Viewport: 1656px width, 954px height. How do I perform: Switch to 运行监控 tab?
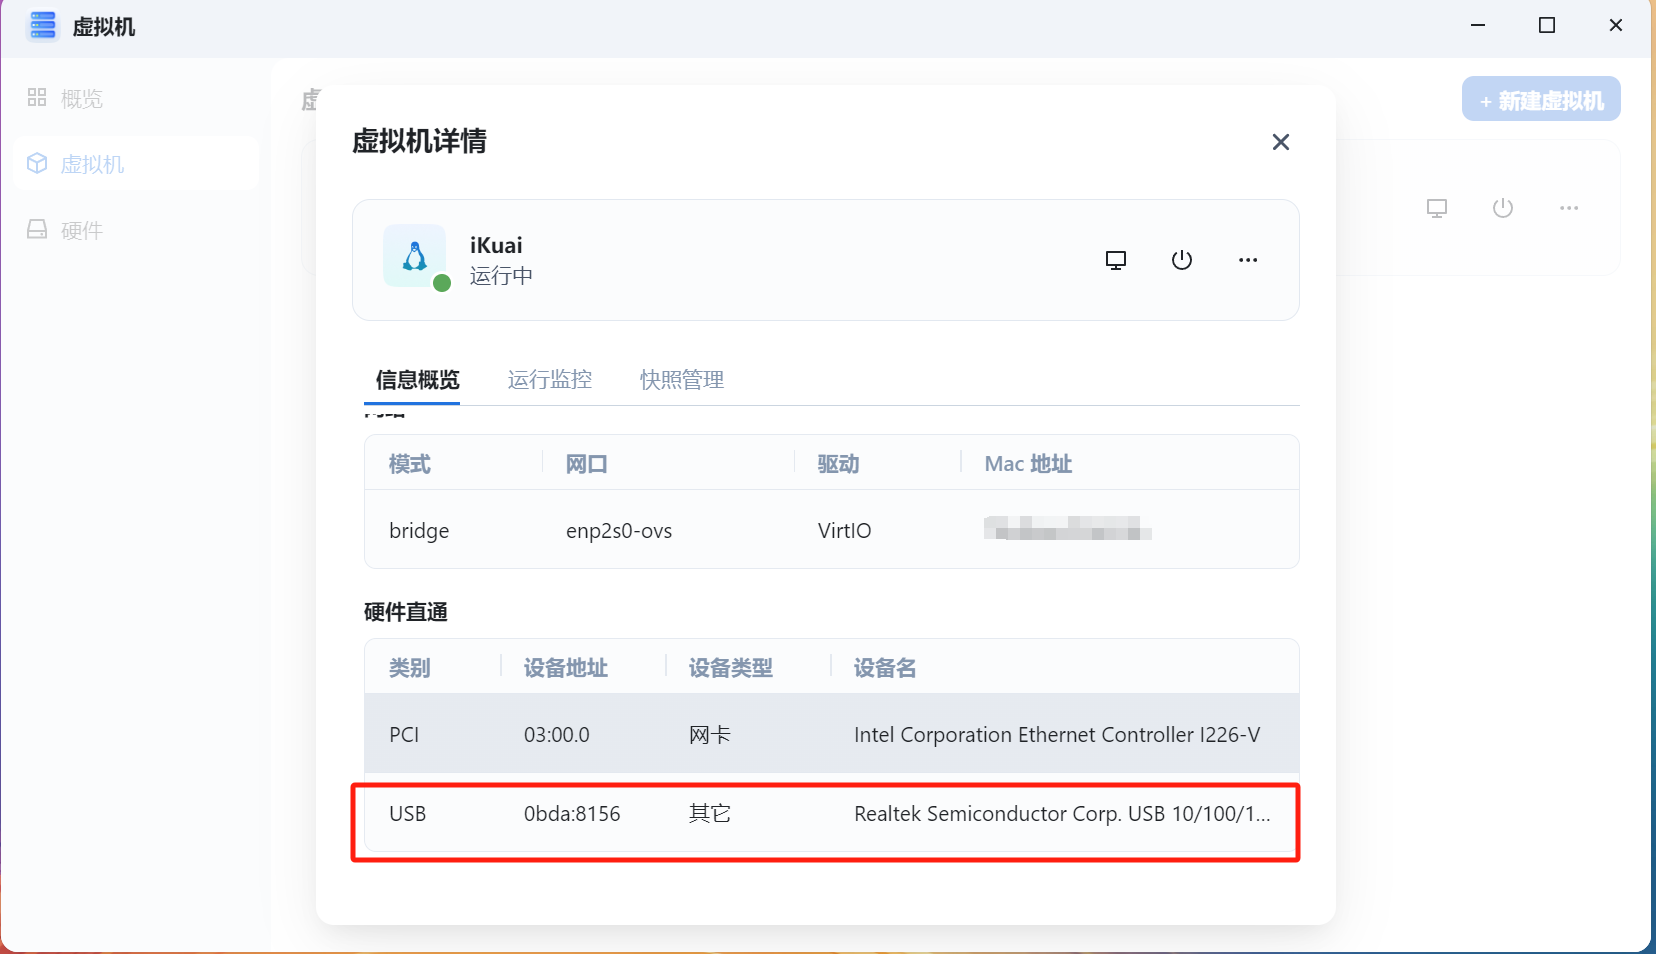coord(550,380)
